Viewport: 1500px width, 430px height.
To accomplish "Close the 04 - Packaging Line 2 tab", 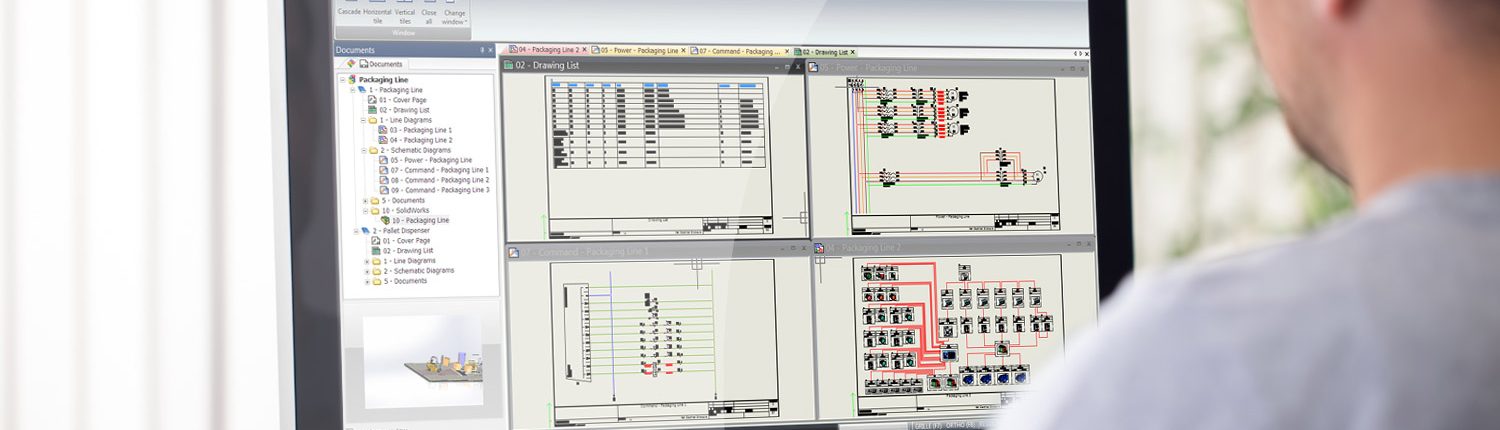I will tap(585, 50).
